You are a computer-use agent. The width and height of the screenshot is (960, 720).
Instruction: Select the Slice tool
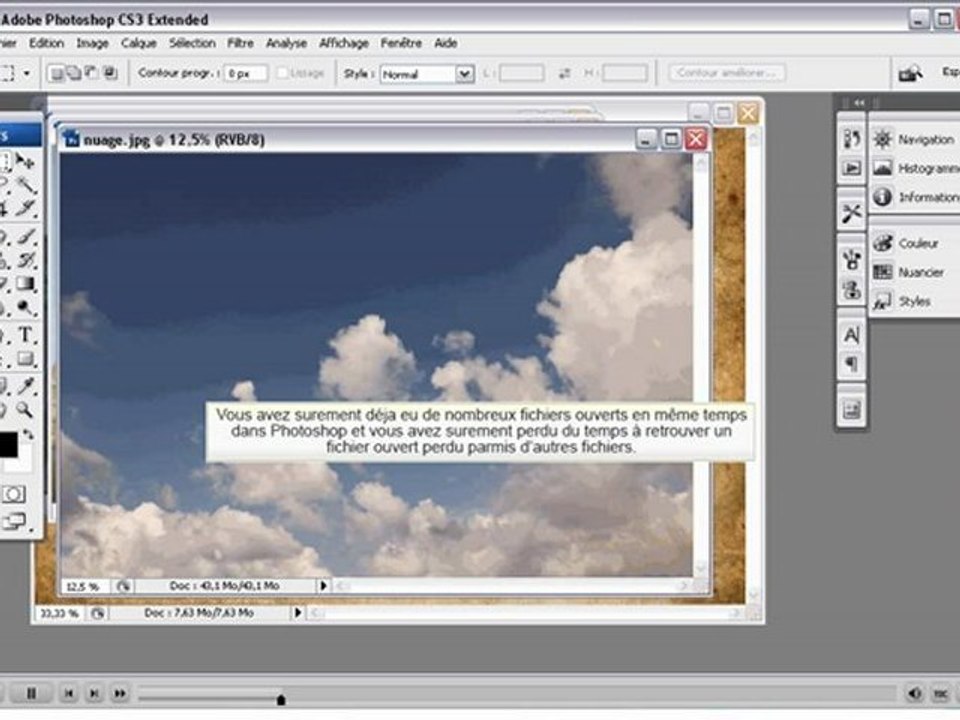click(25, 209)
